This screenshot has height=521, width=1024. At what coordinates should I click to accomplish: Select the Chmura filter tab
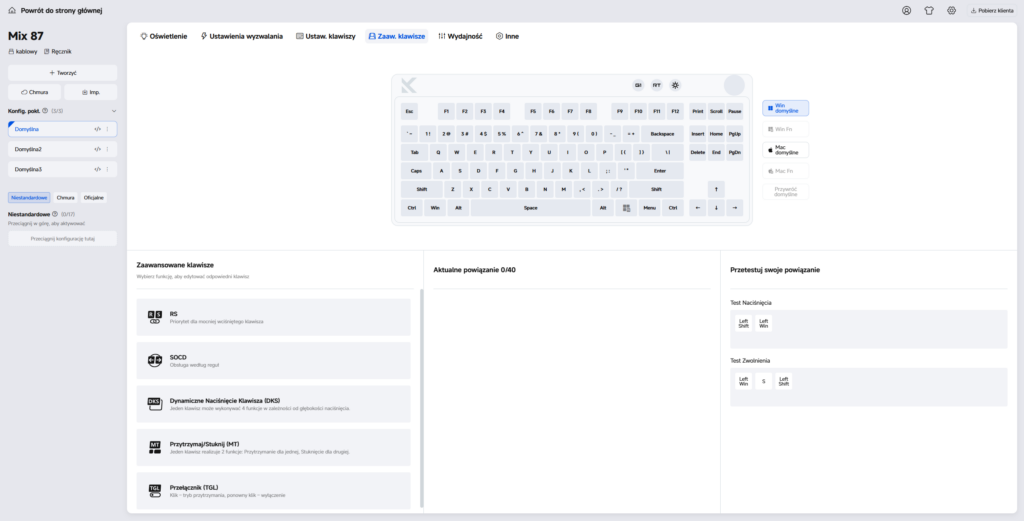click(65, 197)
